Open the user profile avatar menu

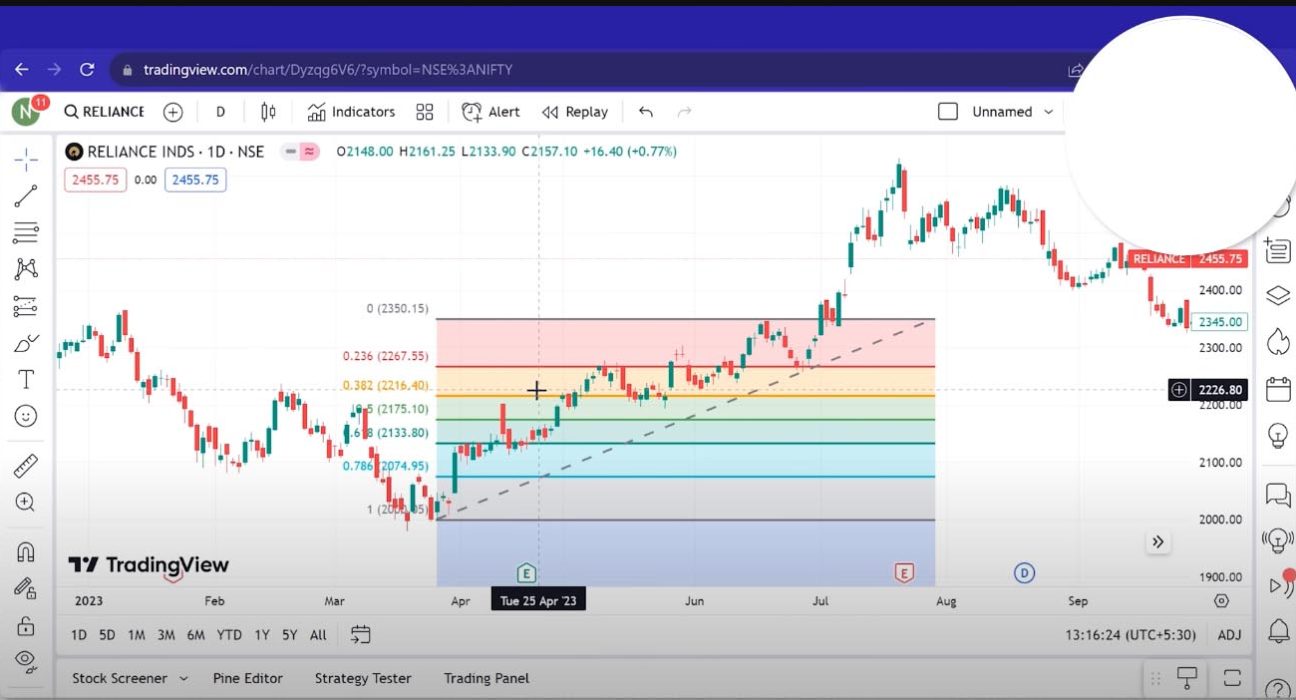pos(25,111)
